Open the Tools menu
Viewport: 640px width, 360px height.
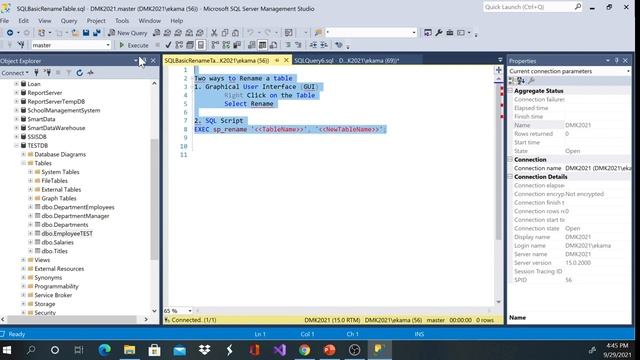tap(122, 21)
